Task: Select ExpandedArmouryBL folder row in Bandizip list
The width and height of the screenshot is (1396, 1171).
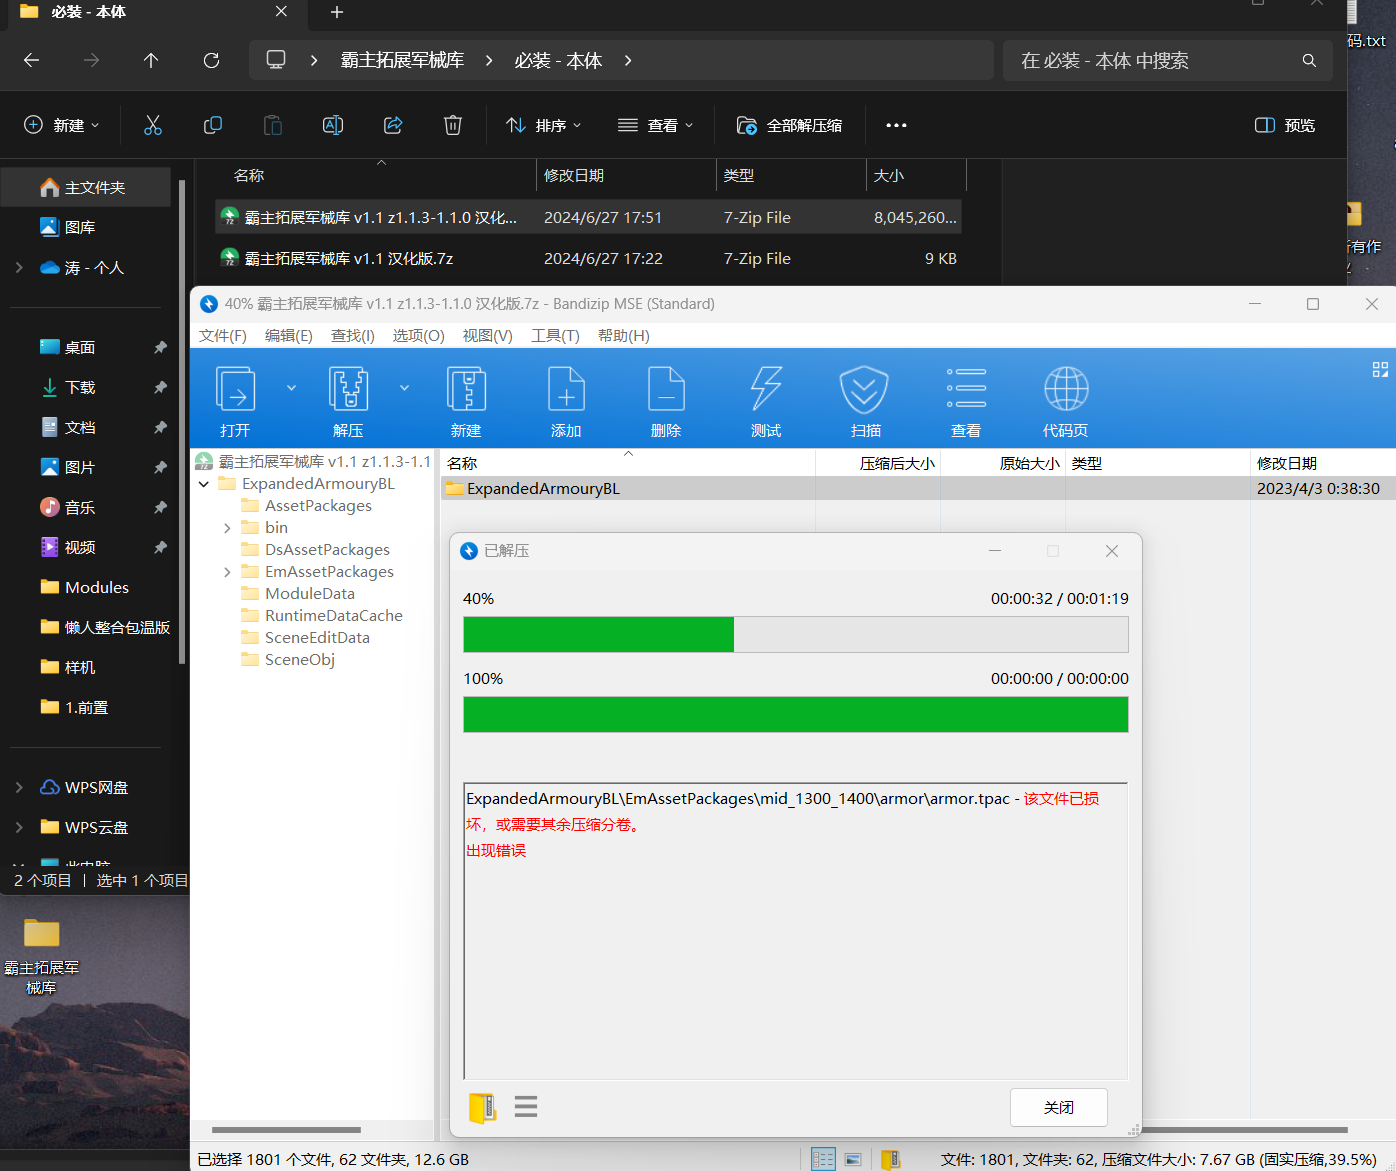Action: tap(918, 489)
